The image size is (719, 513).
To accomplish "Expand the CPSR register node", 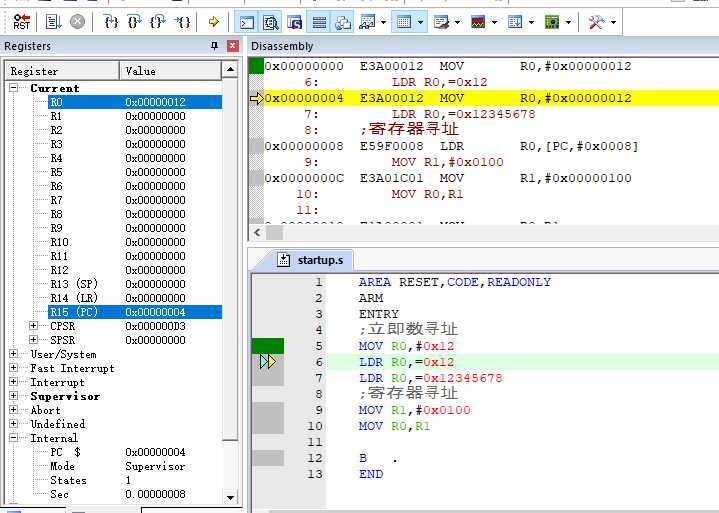I will click(x=33, y=326).
